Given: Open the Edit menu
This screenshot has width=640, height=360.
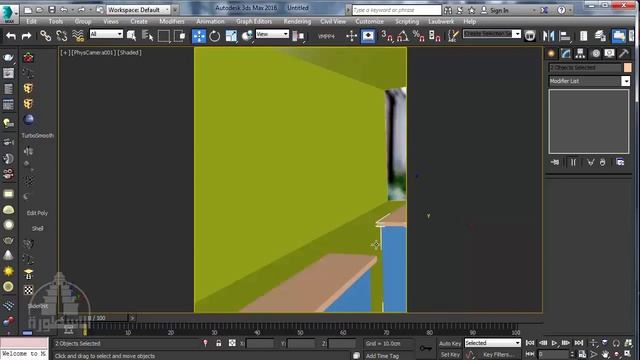Looking at the screenshot, I should point(31,21).
